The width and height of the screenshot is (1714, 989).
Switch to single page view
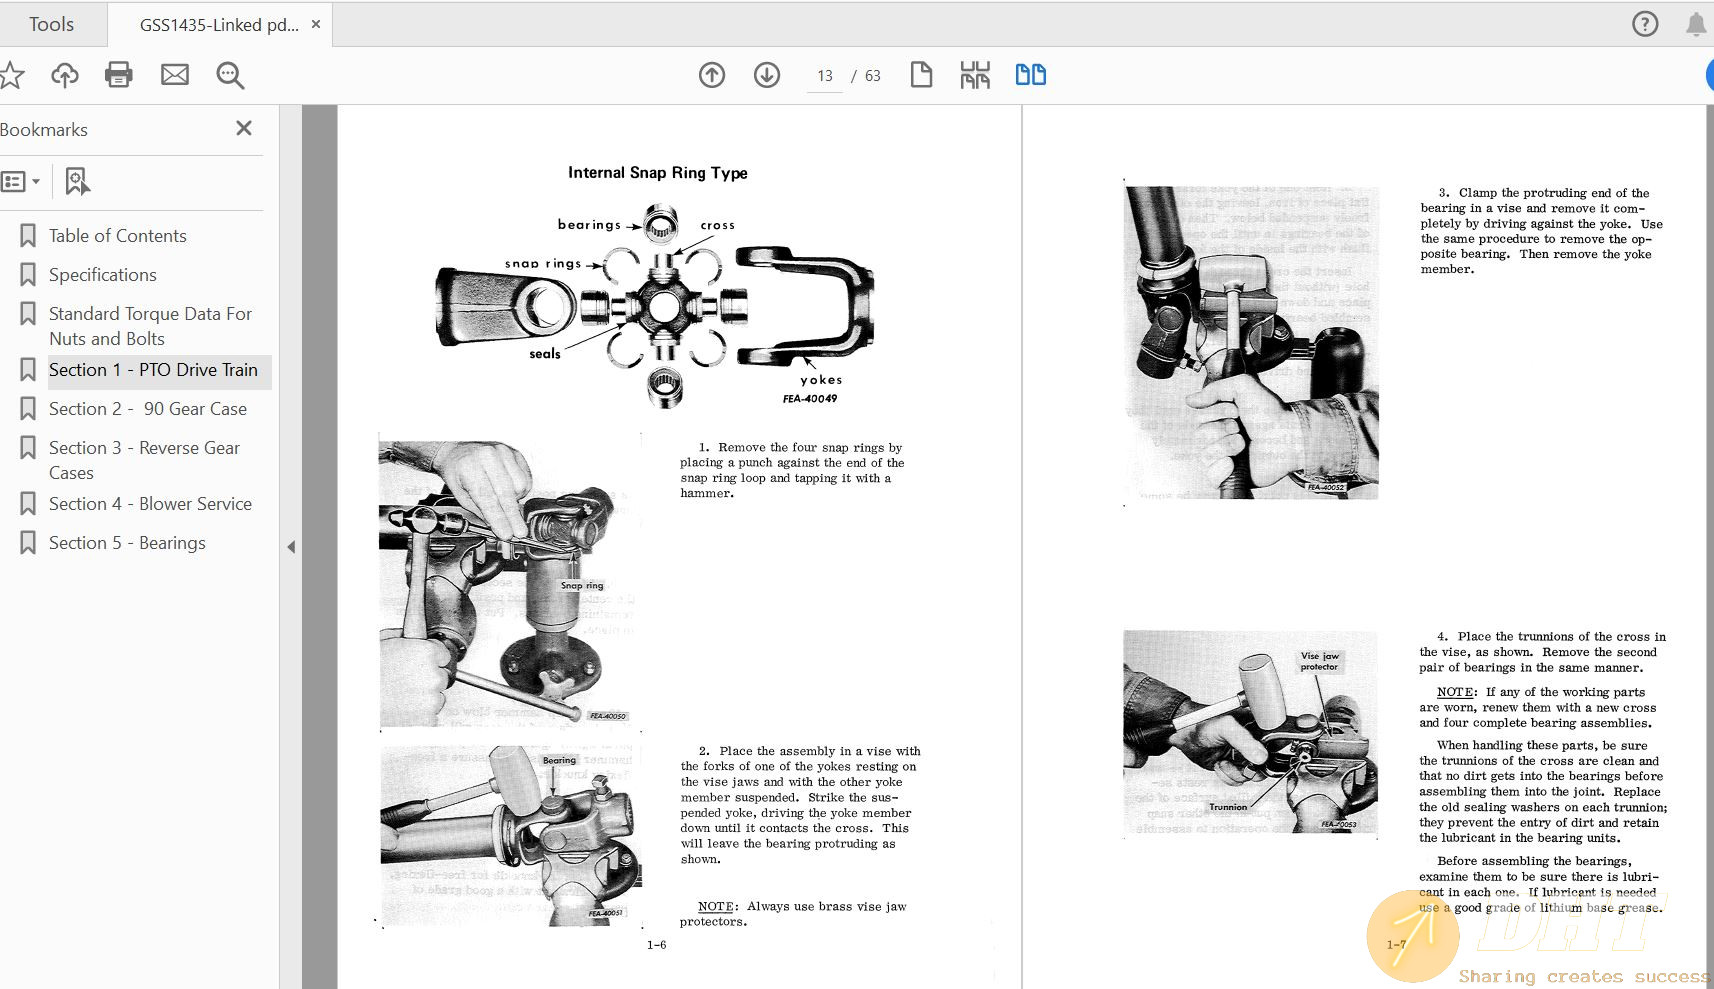pyautogui.click(x=921, y=75)
